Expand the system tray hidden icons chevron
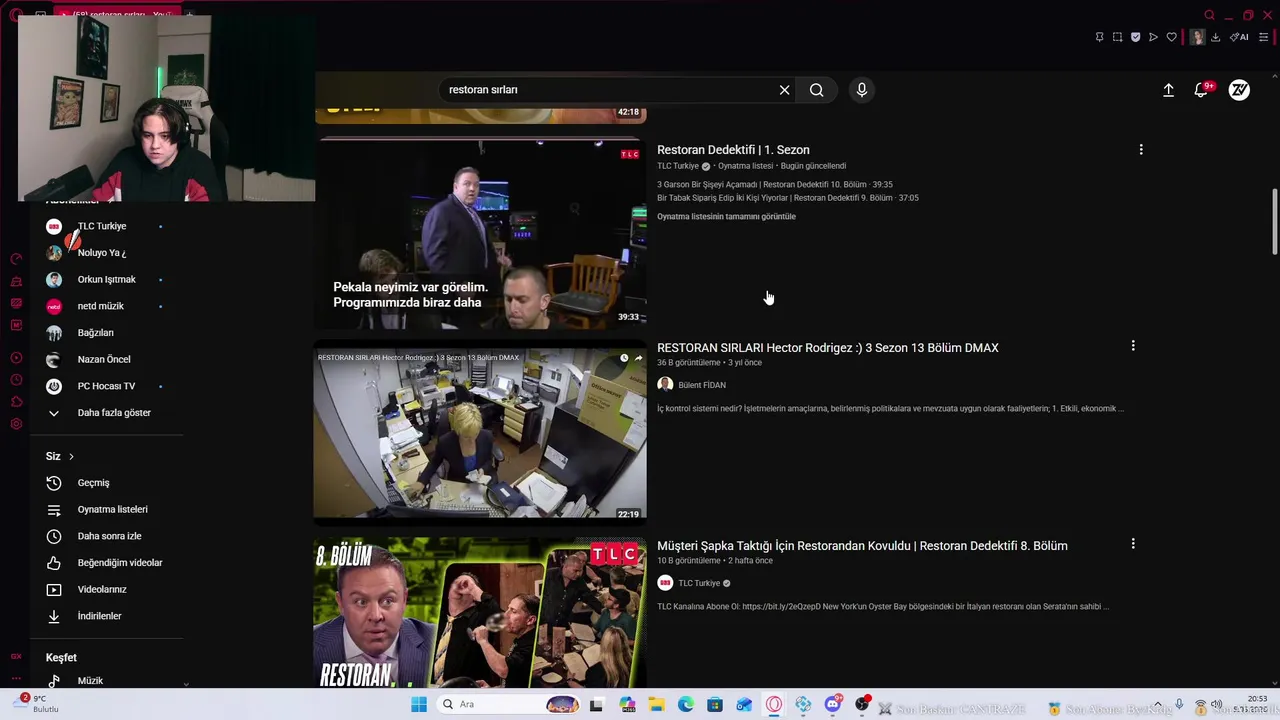 (1159, 705)
